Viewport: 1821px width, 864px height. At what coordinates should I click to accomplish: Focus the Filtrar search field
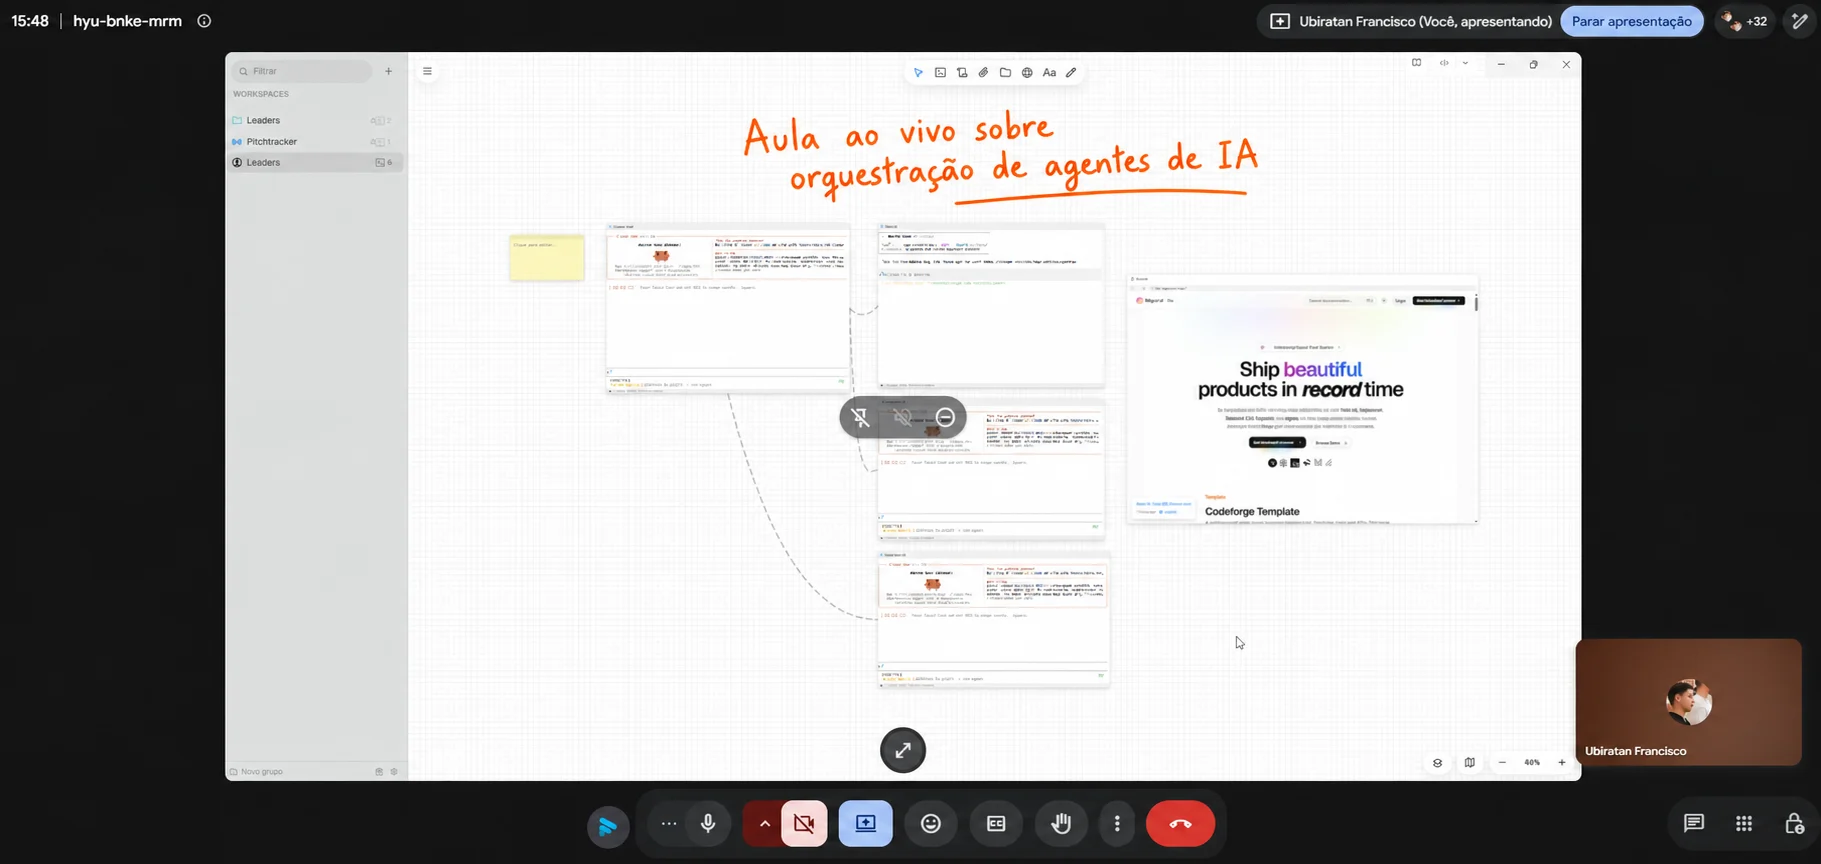pyautogui.click(x=302, y=71)
